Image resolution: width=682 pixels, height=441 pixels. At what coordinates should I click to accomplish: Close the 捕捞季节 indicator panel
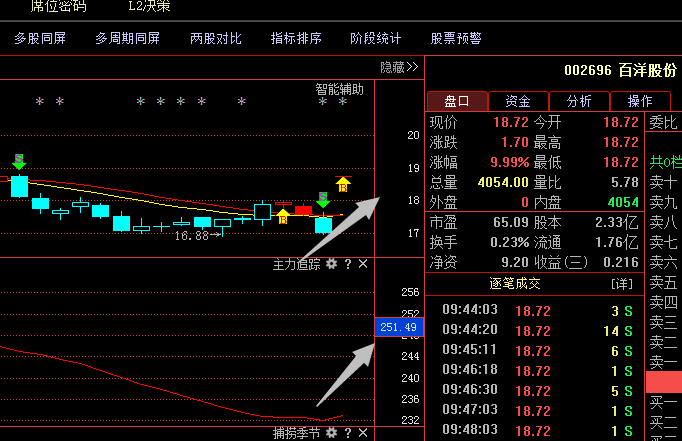tap(363, 432)
